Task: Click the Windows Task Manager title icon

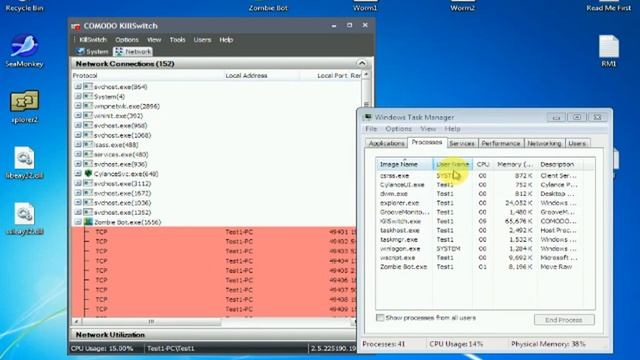Action: pos(368,117)
